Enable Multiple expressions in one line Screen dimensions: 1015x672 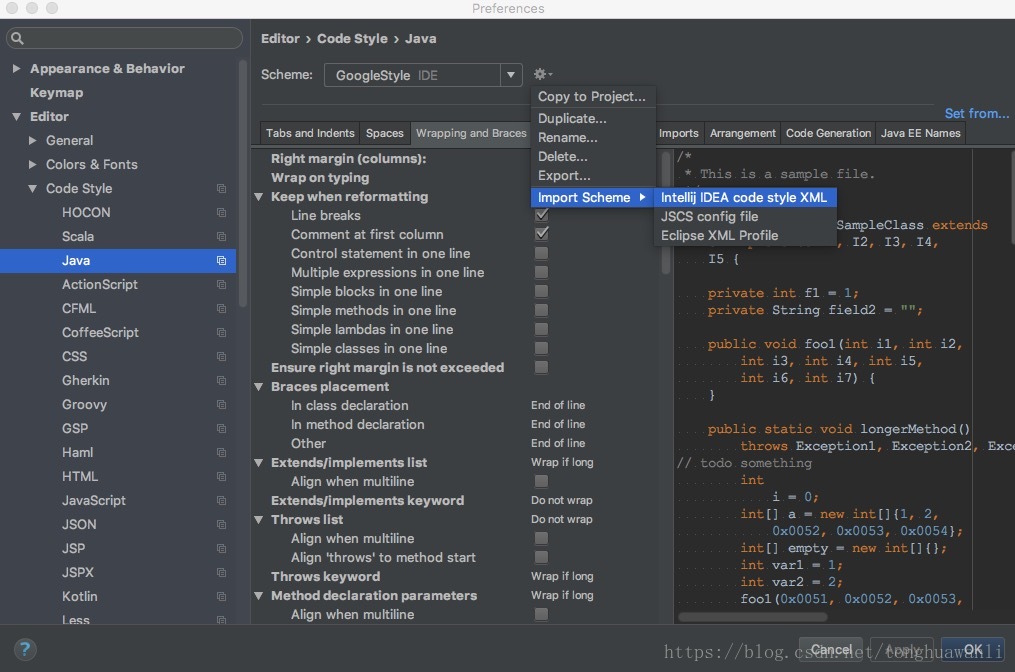pos(542,272)
